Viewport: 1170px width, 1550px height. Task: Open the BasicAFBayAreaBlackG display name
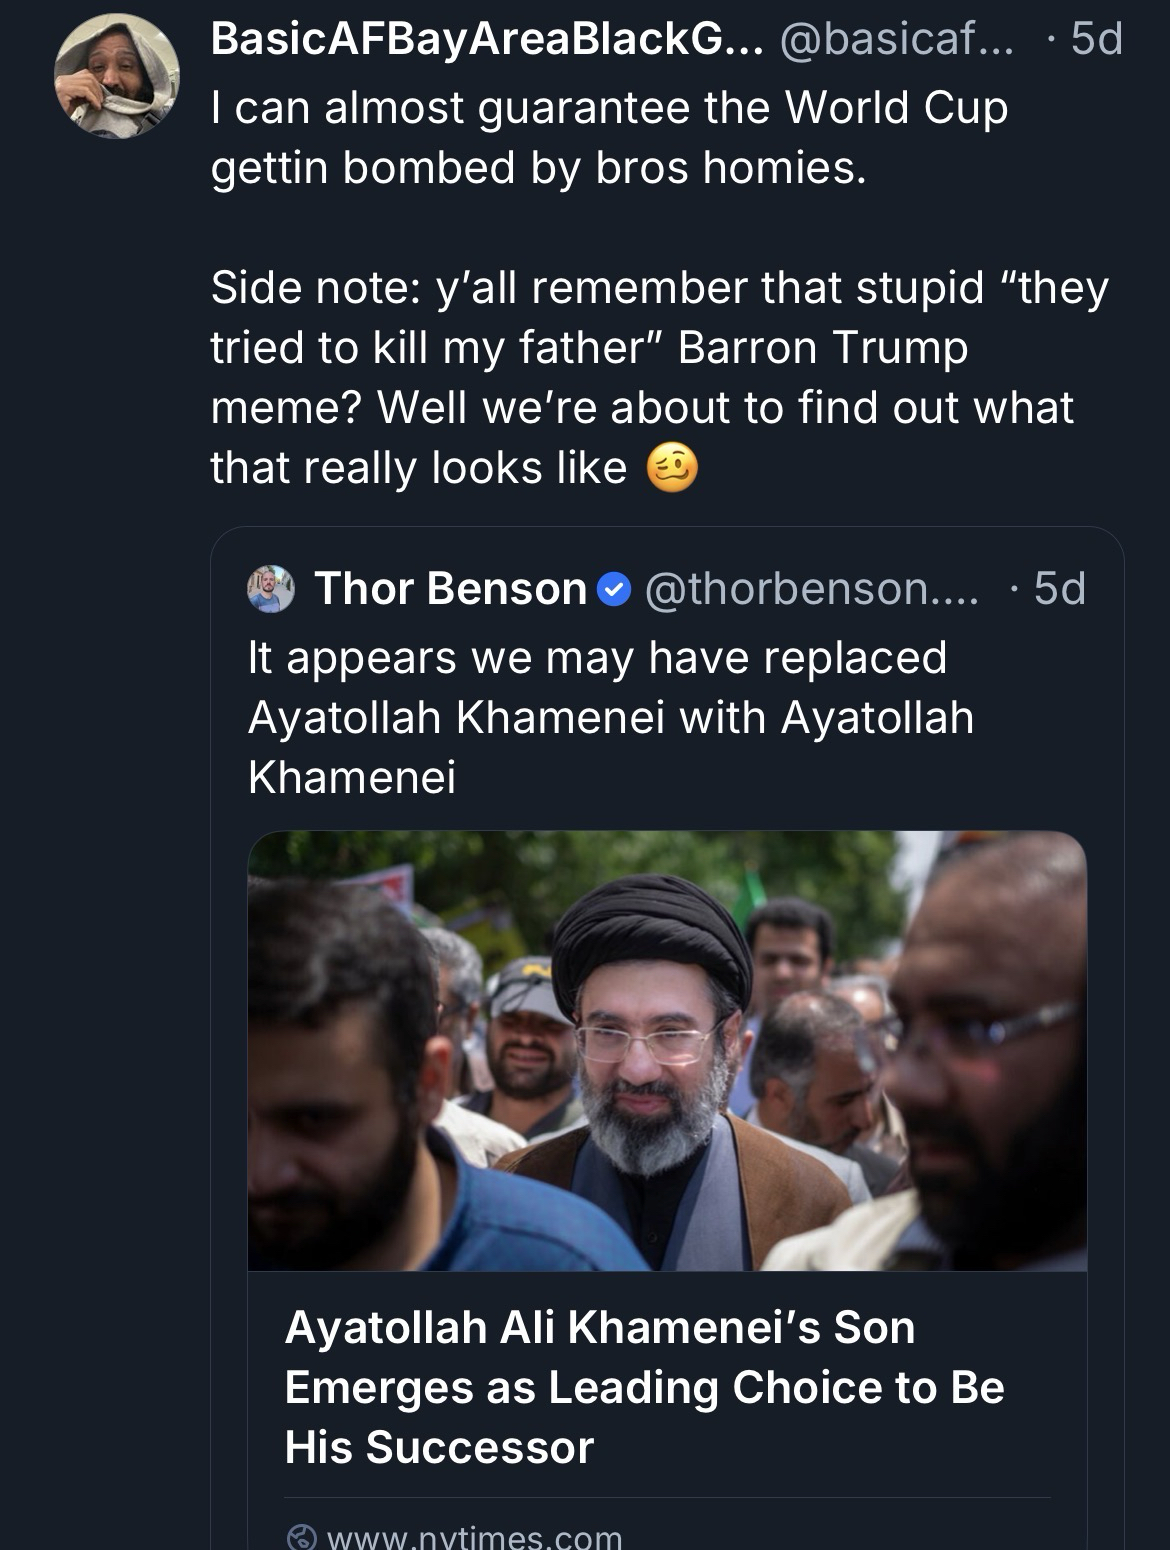486,40
